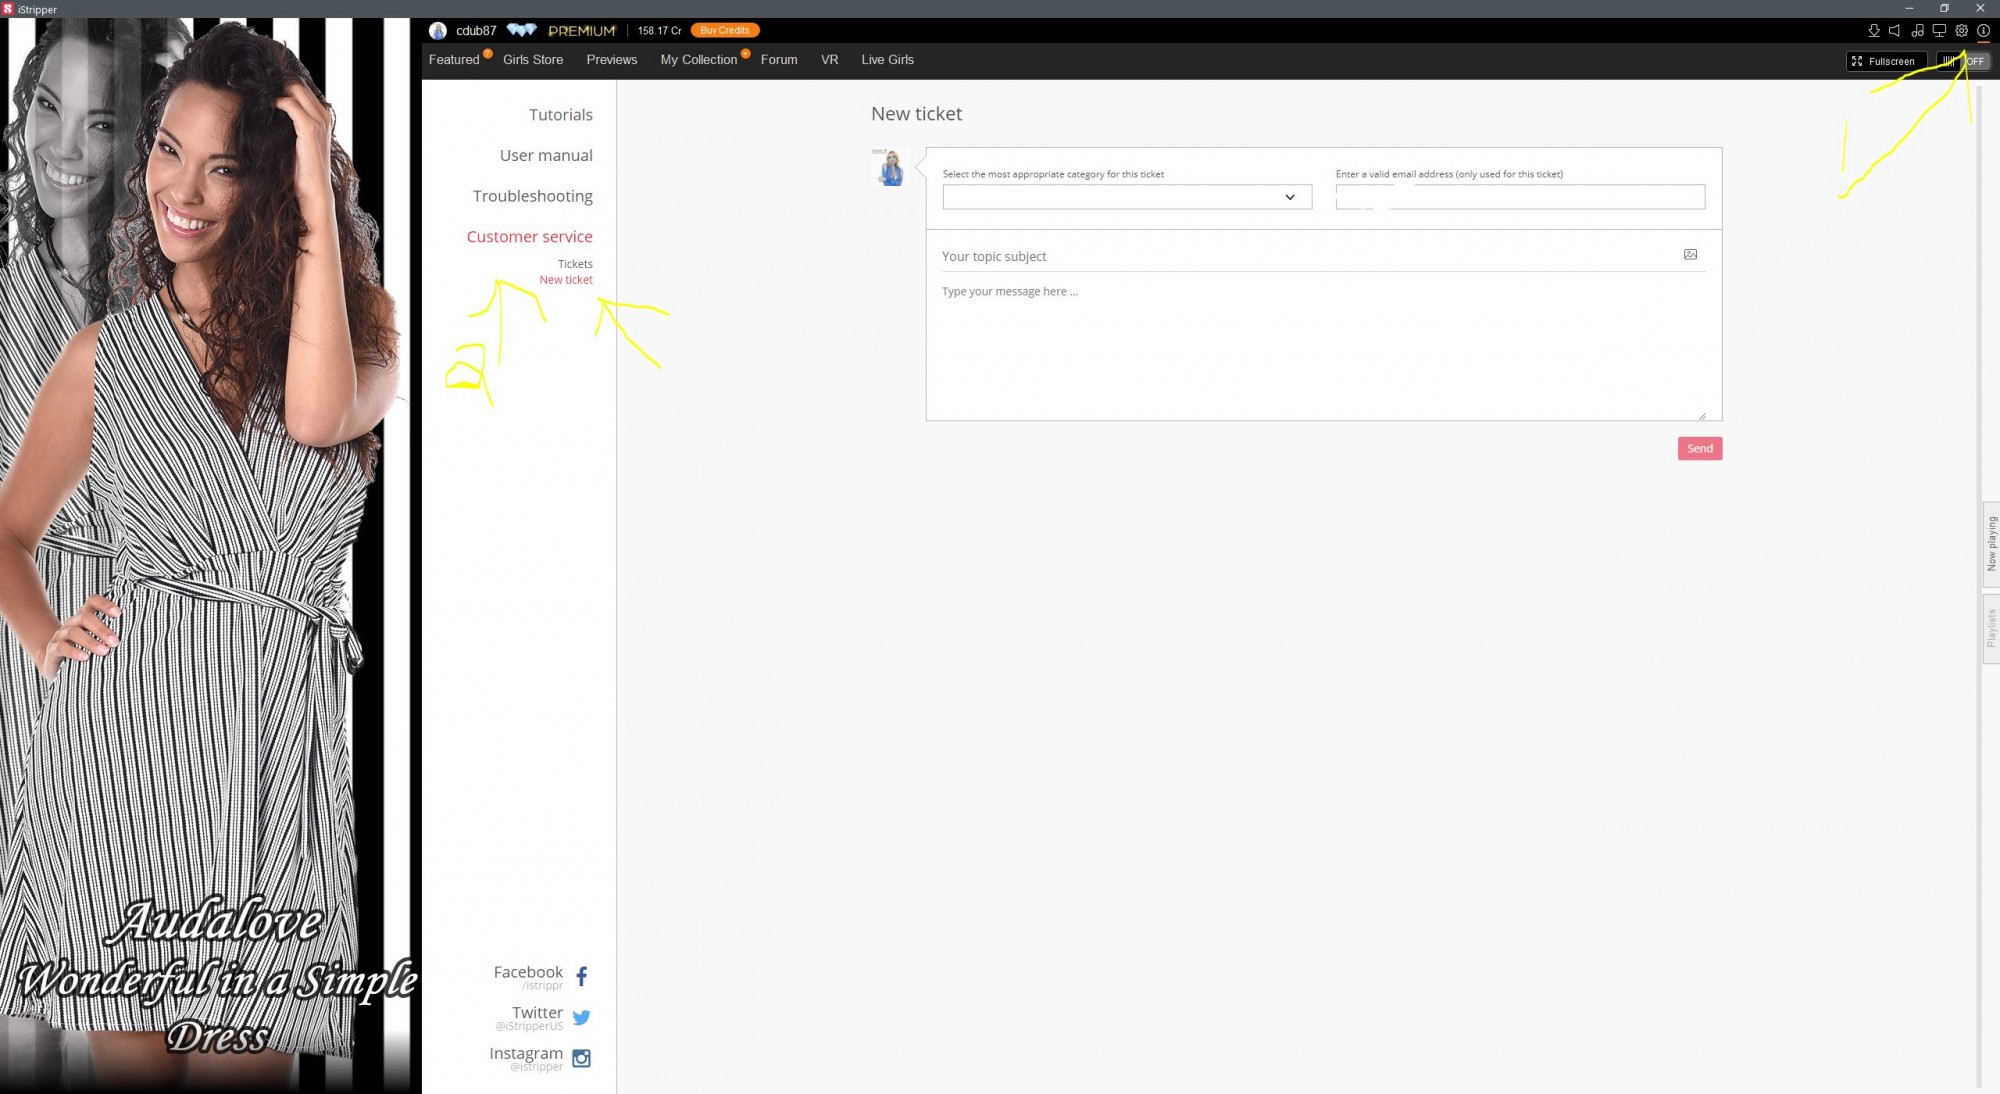Open the Twitter bird icon
The height and width of the screenshot is (1094, 2000).
click(x=581, y=1017)
